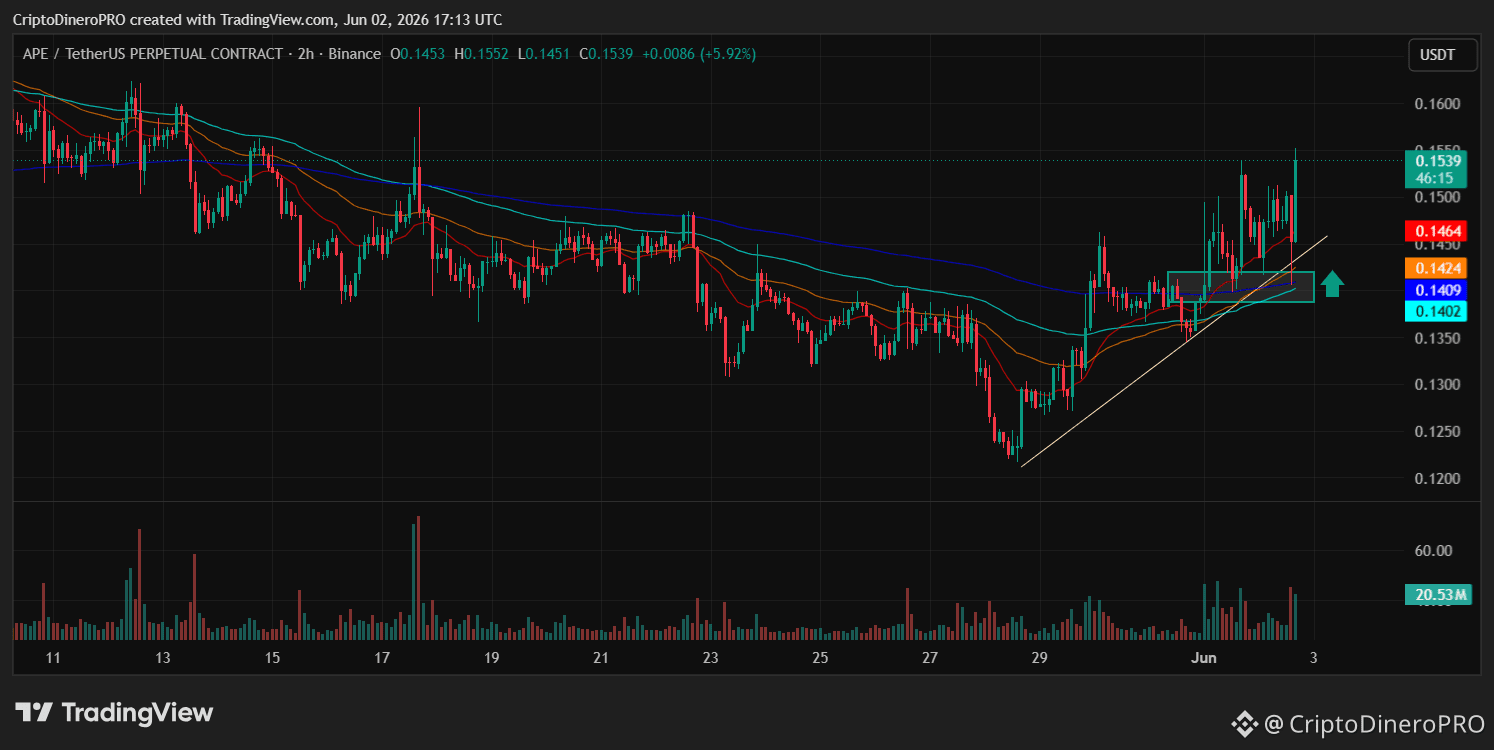
Task: Click the date label 15 on time axis
Action: click(x=272, y=658)
